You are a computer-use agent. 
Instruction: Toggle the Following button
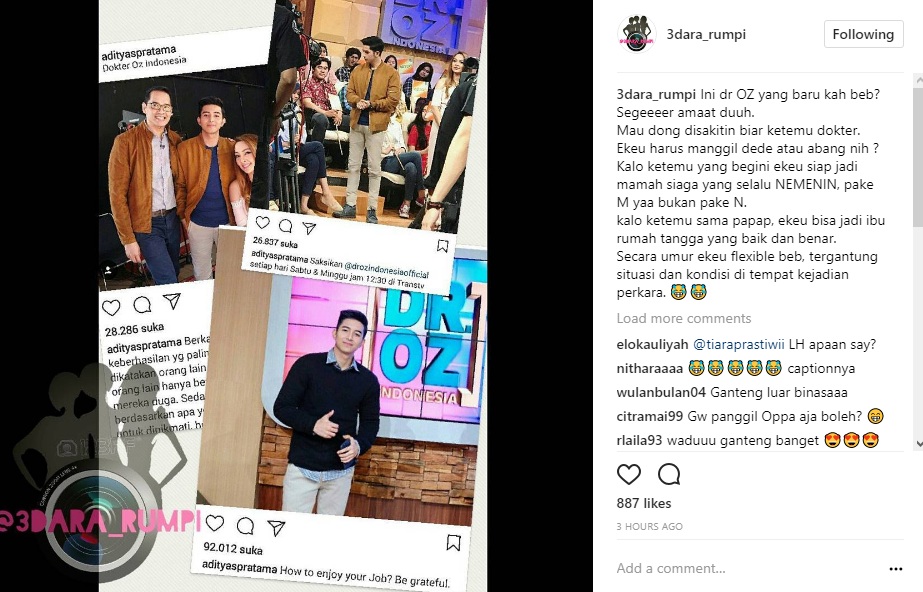coord(864,35)
